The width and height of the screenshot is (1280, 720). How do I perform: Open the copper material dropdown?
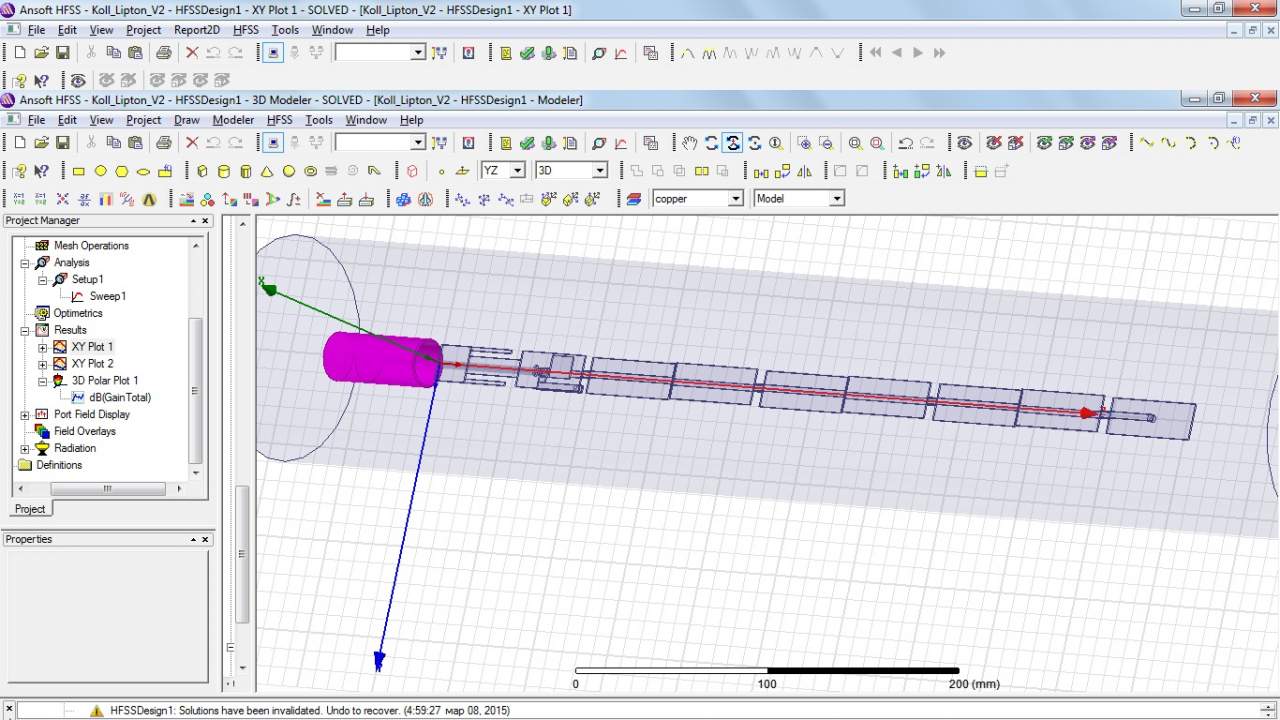735,199
